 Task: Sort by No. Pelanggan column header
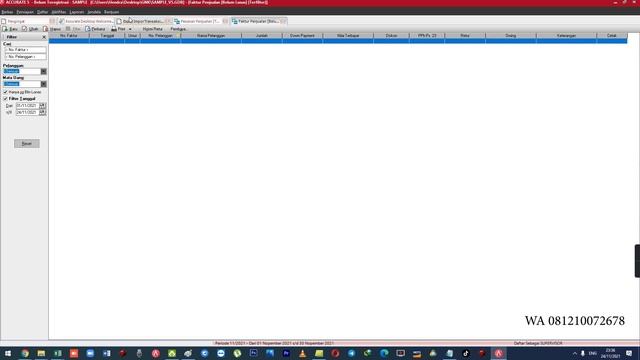[160, 36]
